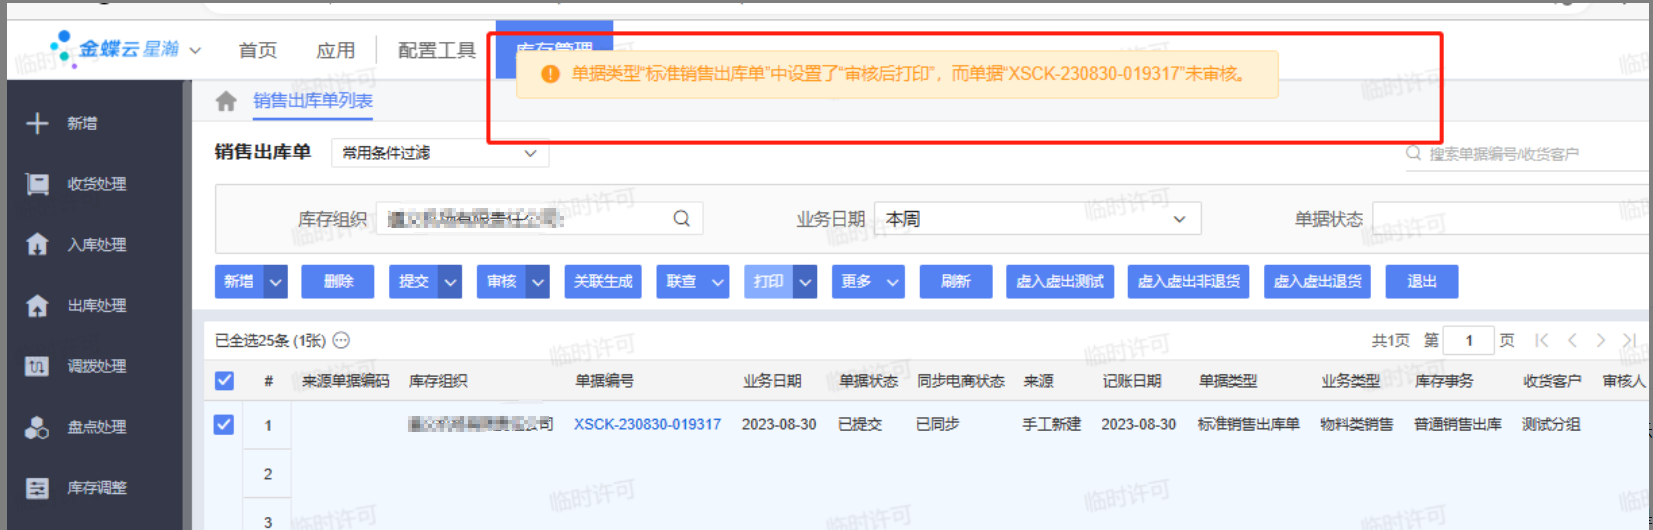Toggle the select-all checkbox in table header
Viewport: 1653px width, 530px height.
pos(224,381)
